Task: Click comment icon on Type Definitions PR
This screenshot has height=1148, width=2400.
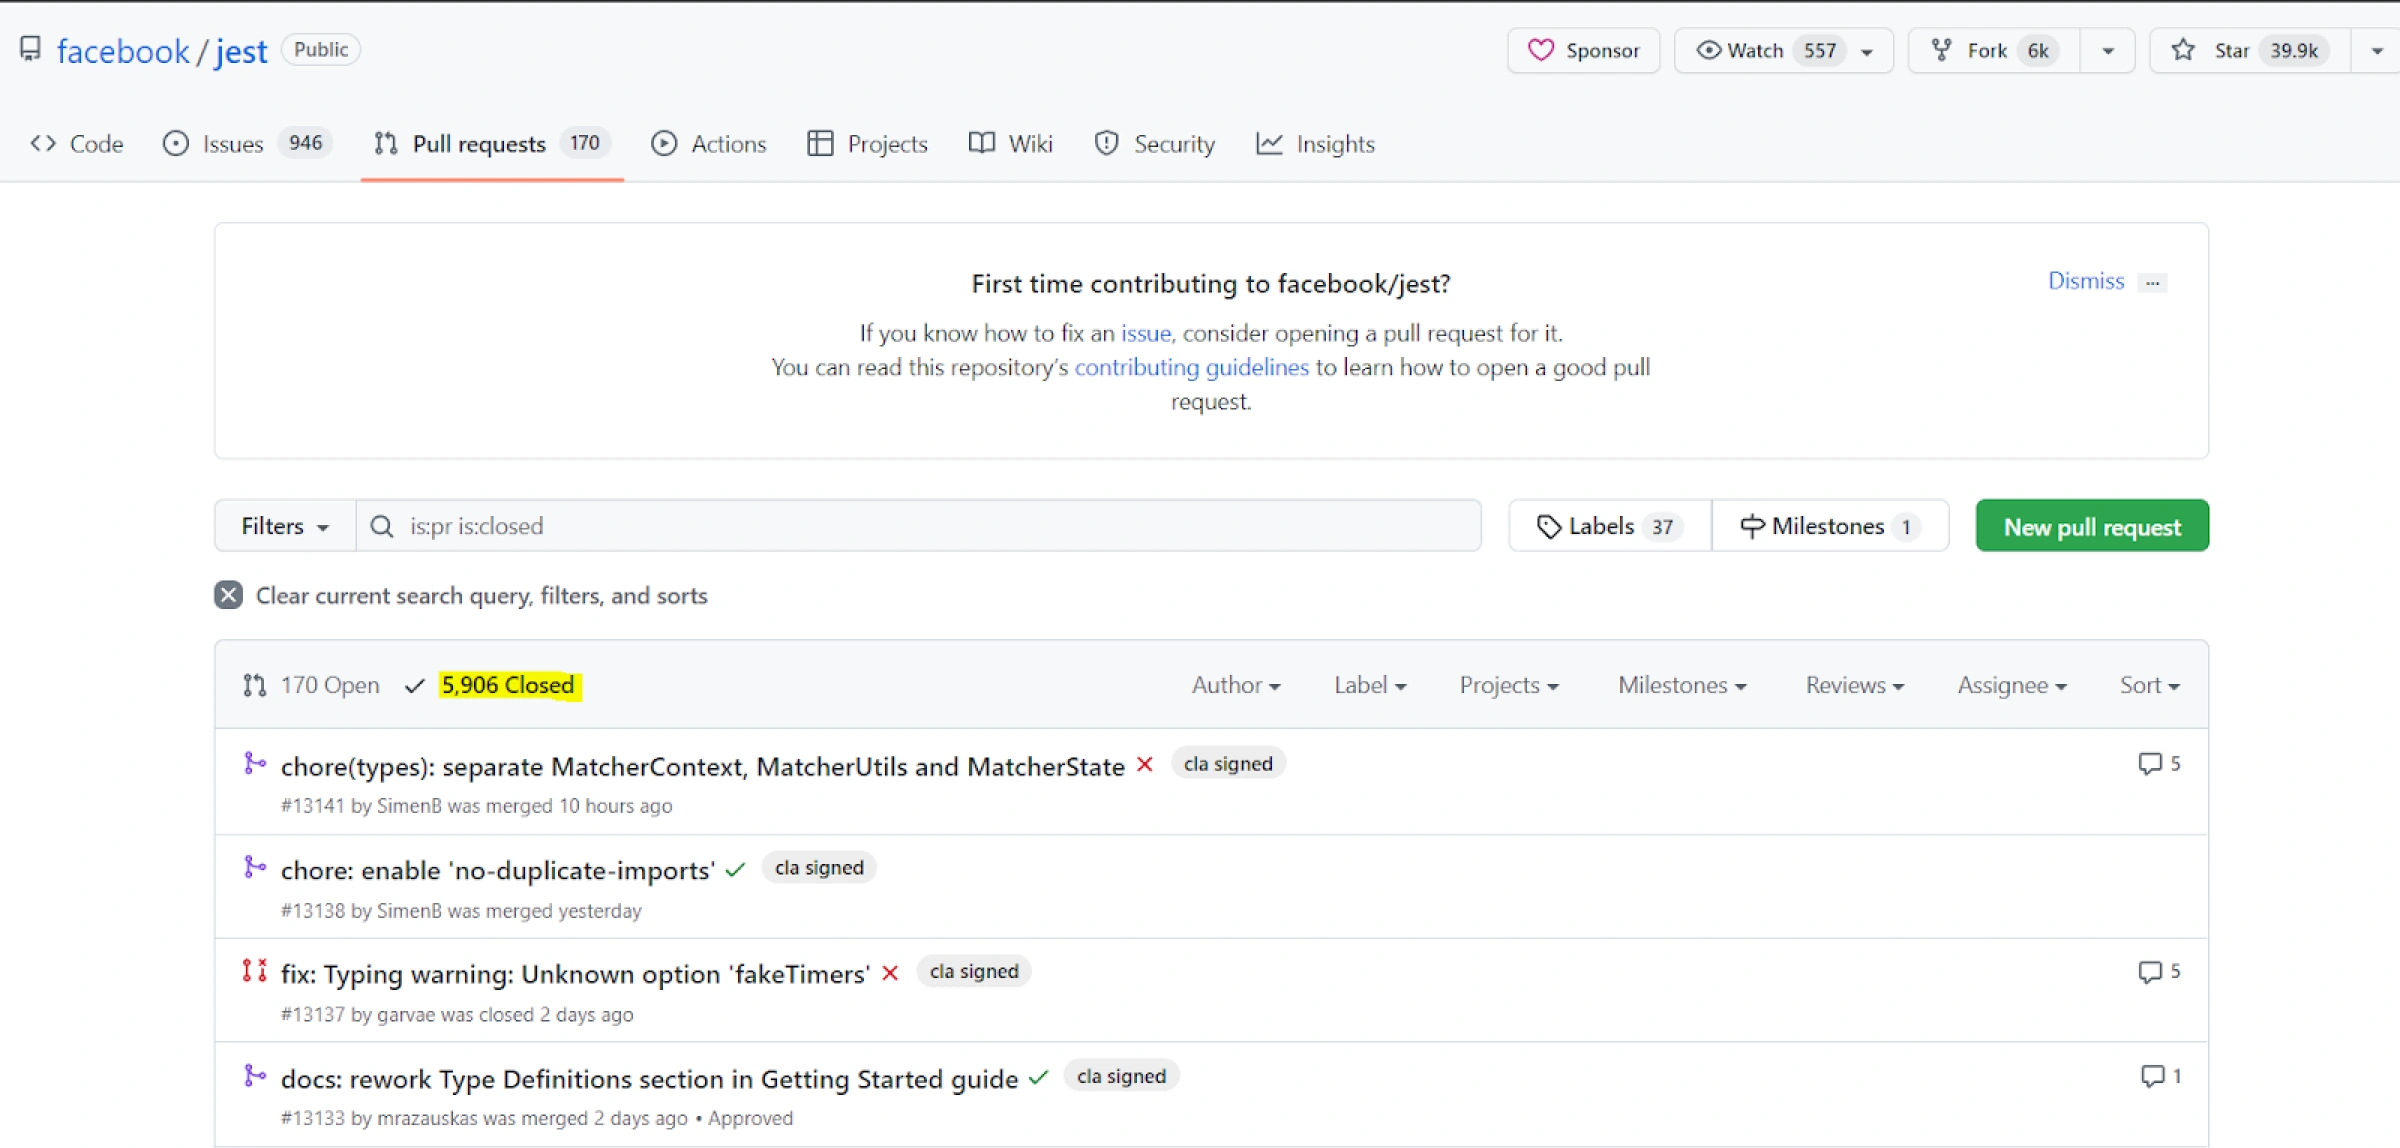Action: coord(2160,1076)
